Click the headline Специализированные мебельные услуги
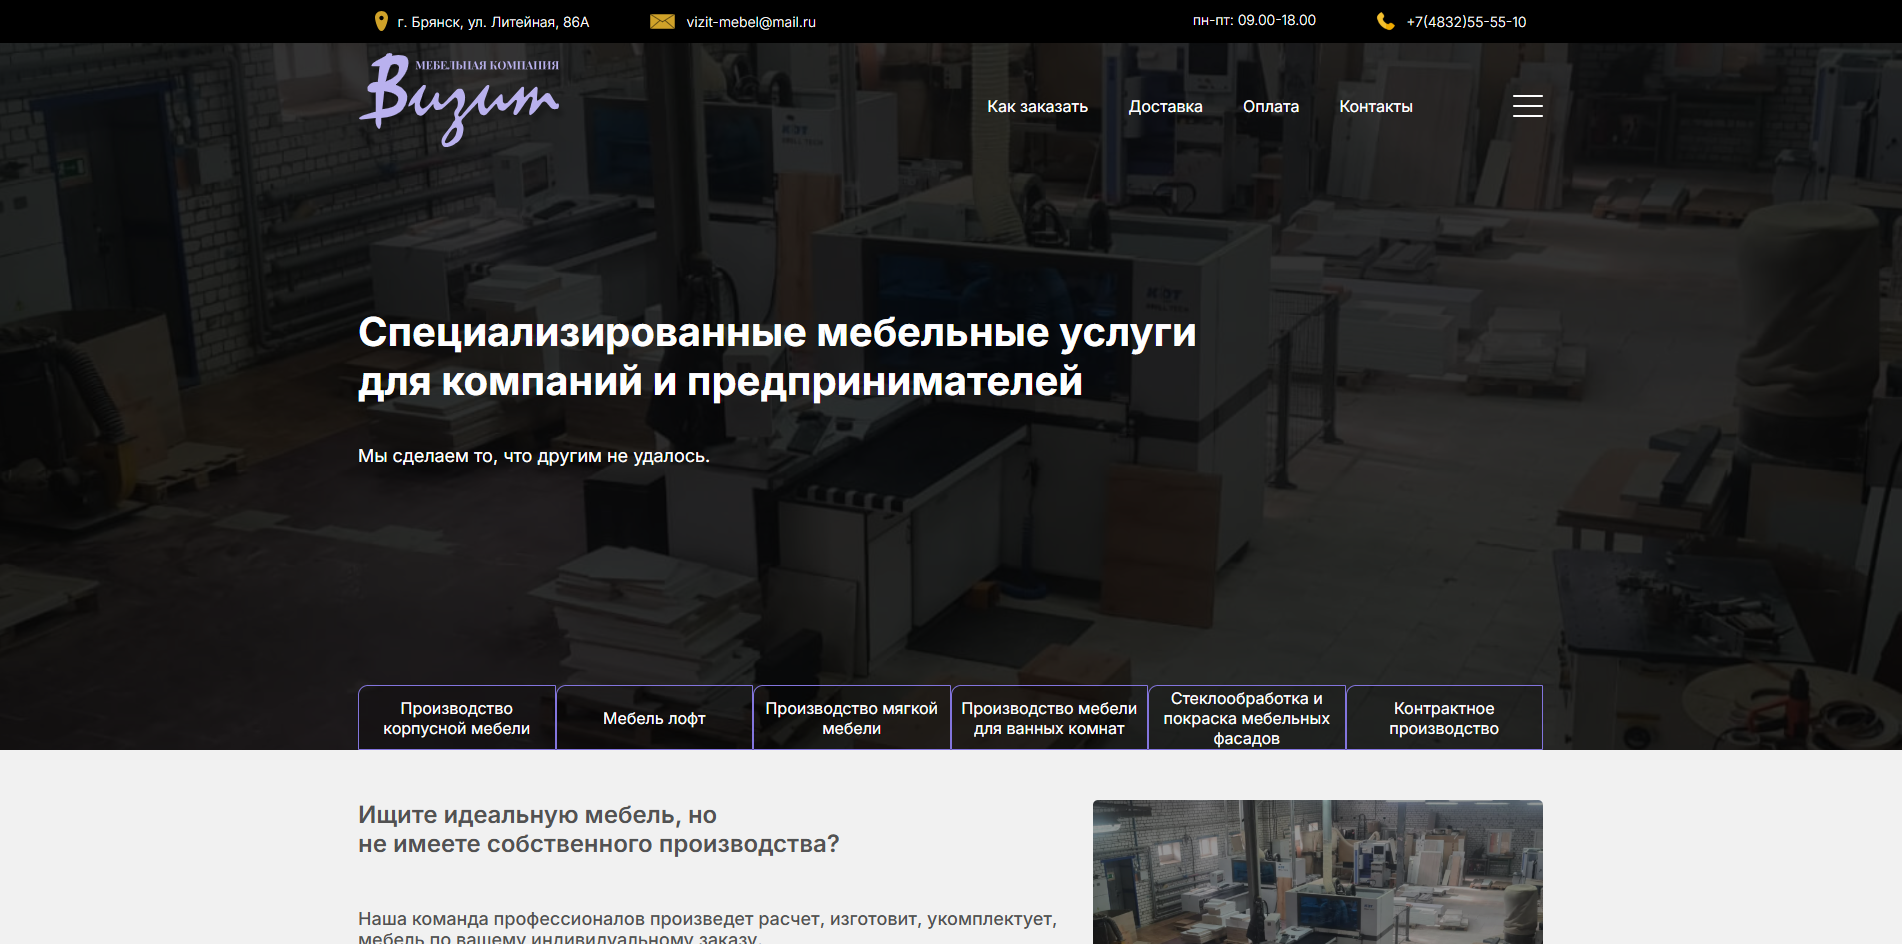 coord(777,333)
